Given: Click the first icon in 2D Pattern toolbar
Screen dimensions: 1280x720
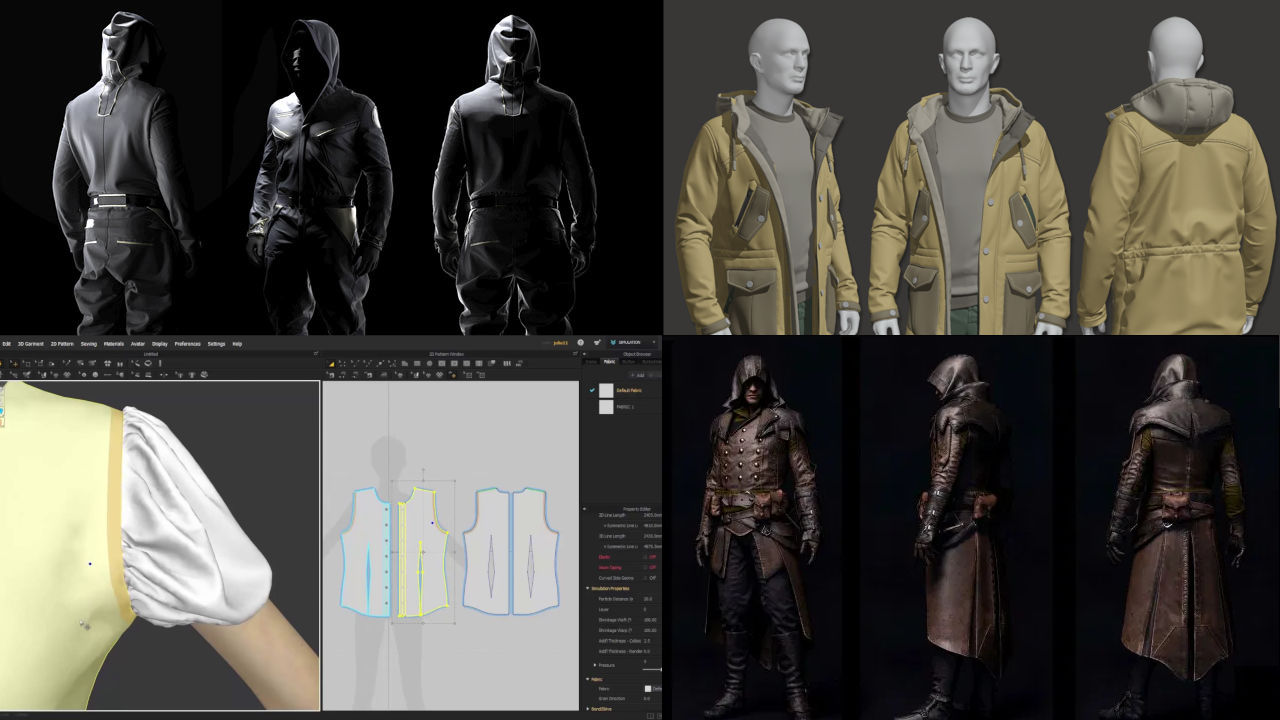Looking at the screenshot, I should [x=332, y=364].
